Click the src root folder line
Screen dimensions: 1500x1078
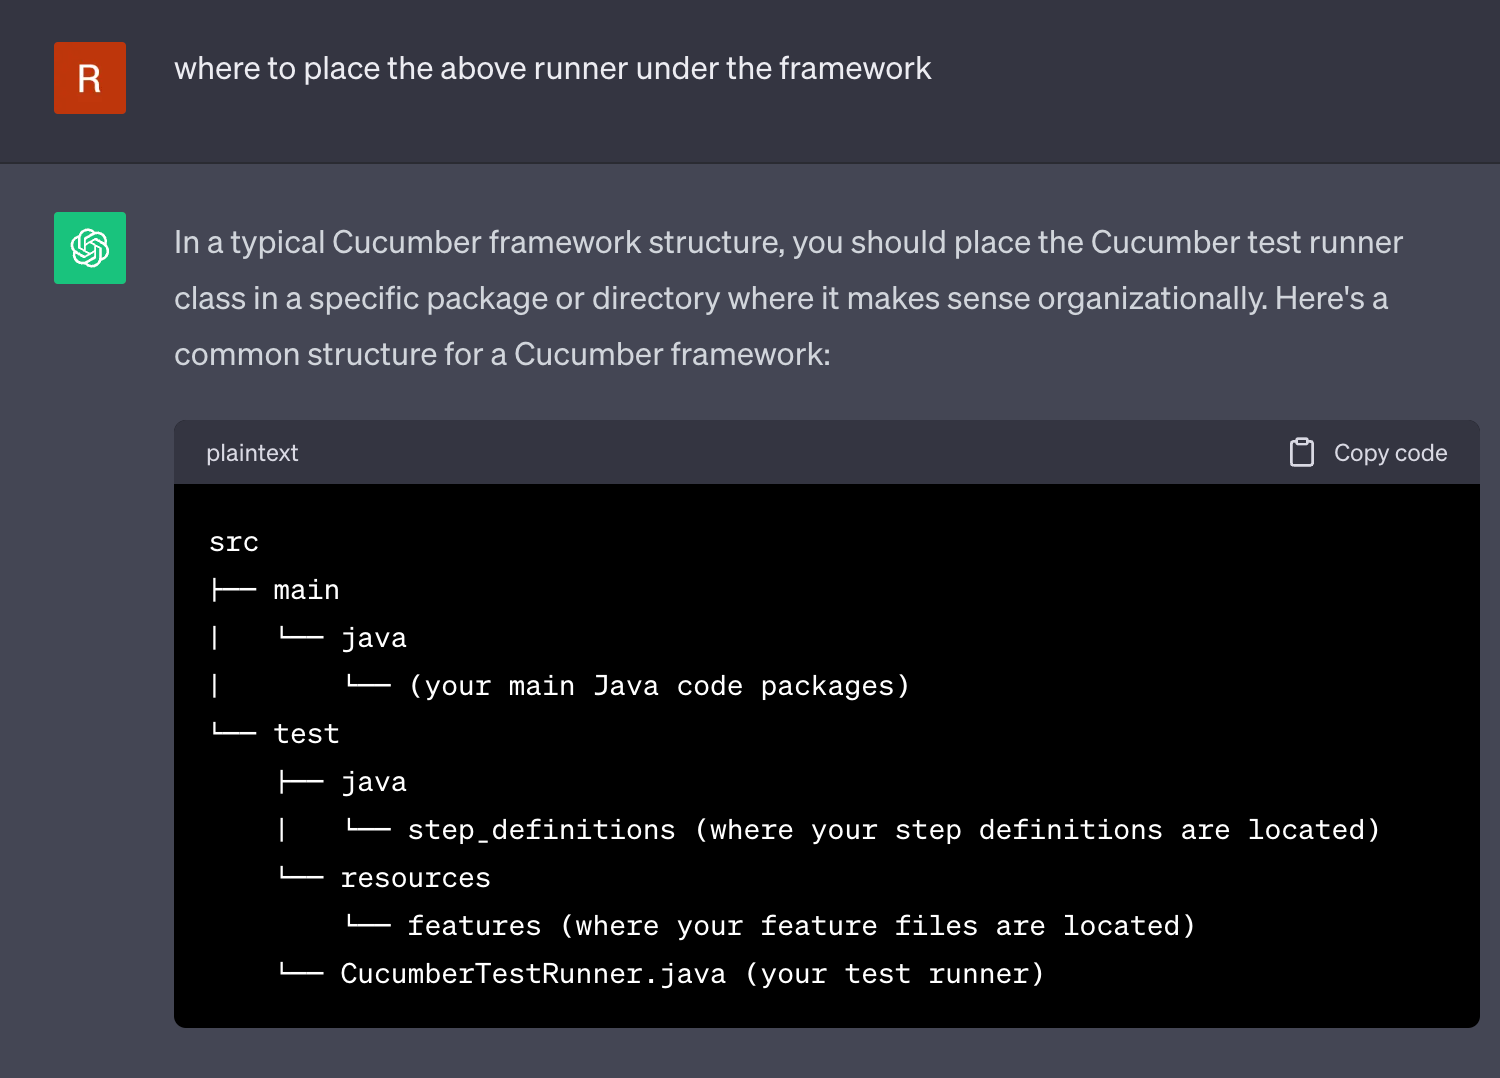click(234, 542)
